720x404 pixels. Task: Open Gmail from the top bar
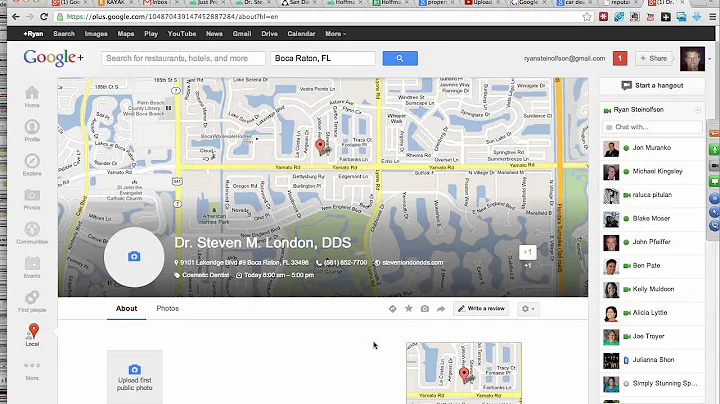242,34
